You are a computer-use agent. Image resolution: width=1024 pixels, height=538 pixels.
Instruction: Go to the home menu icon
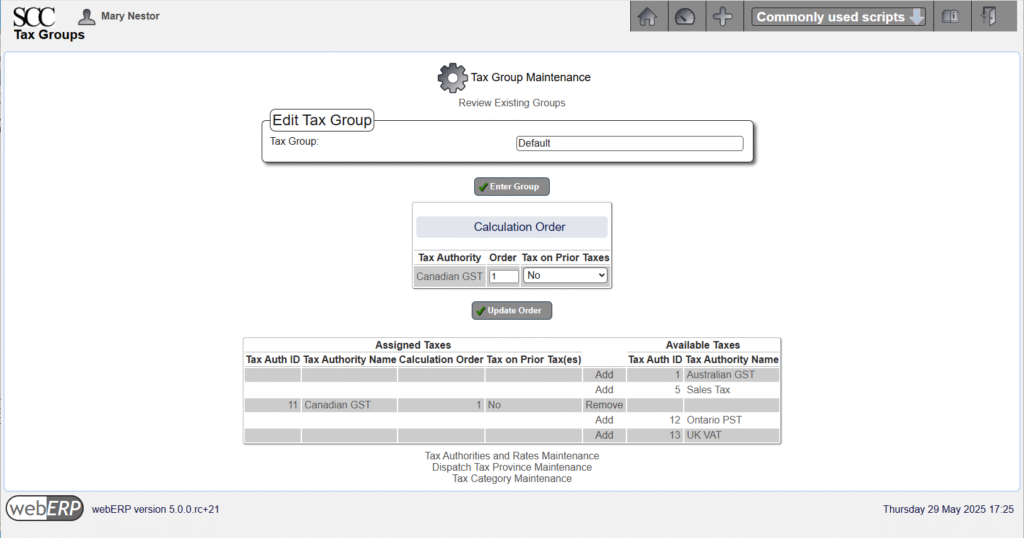(647, 16)
